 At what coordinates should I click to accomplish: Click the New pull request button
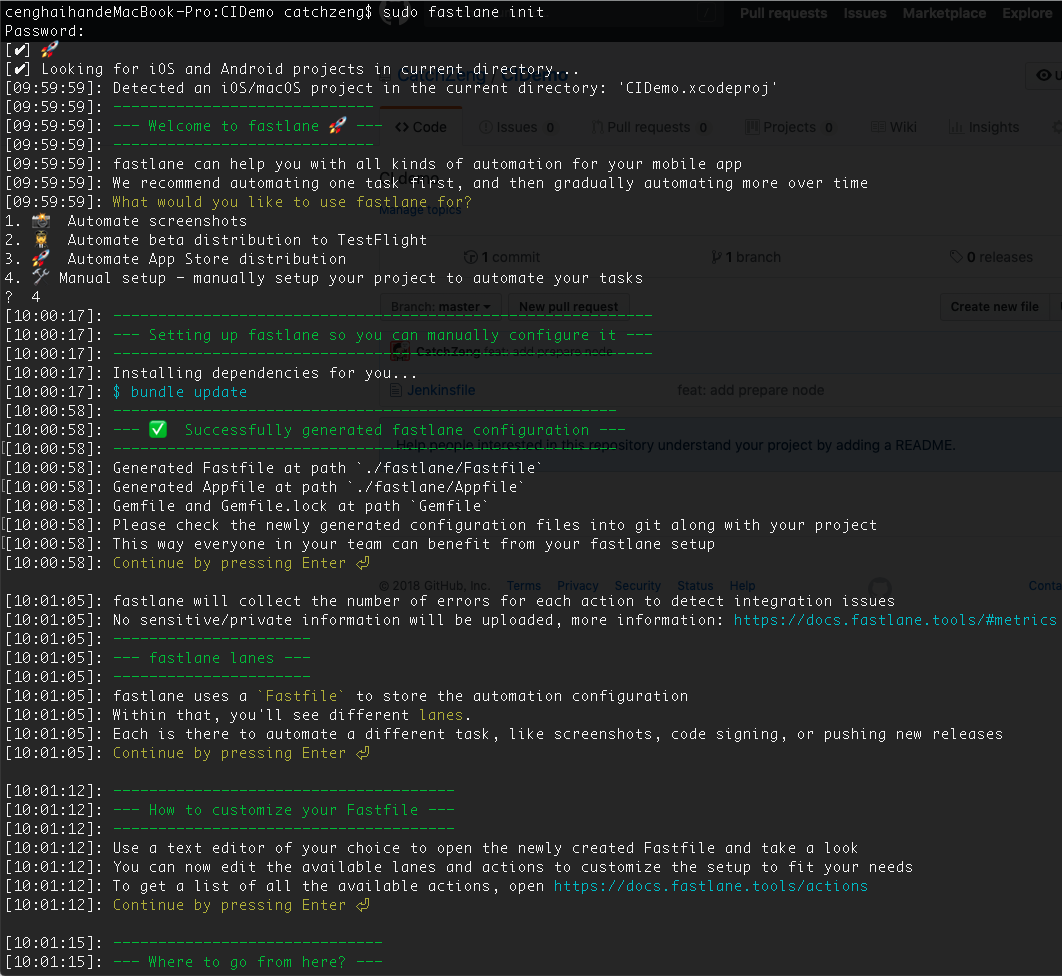click(568, 307)
